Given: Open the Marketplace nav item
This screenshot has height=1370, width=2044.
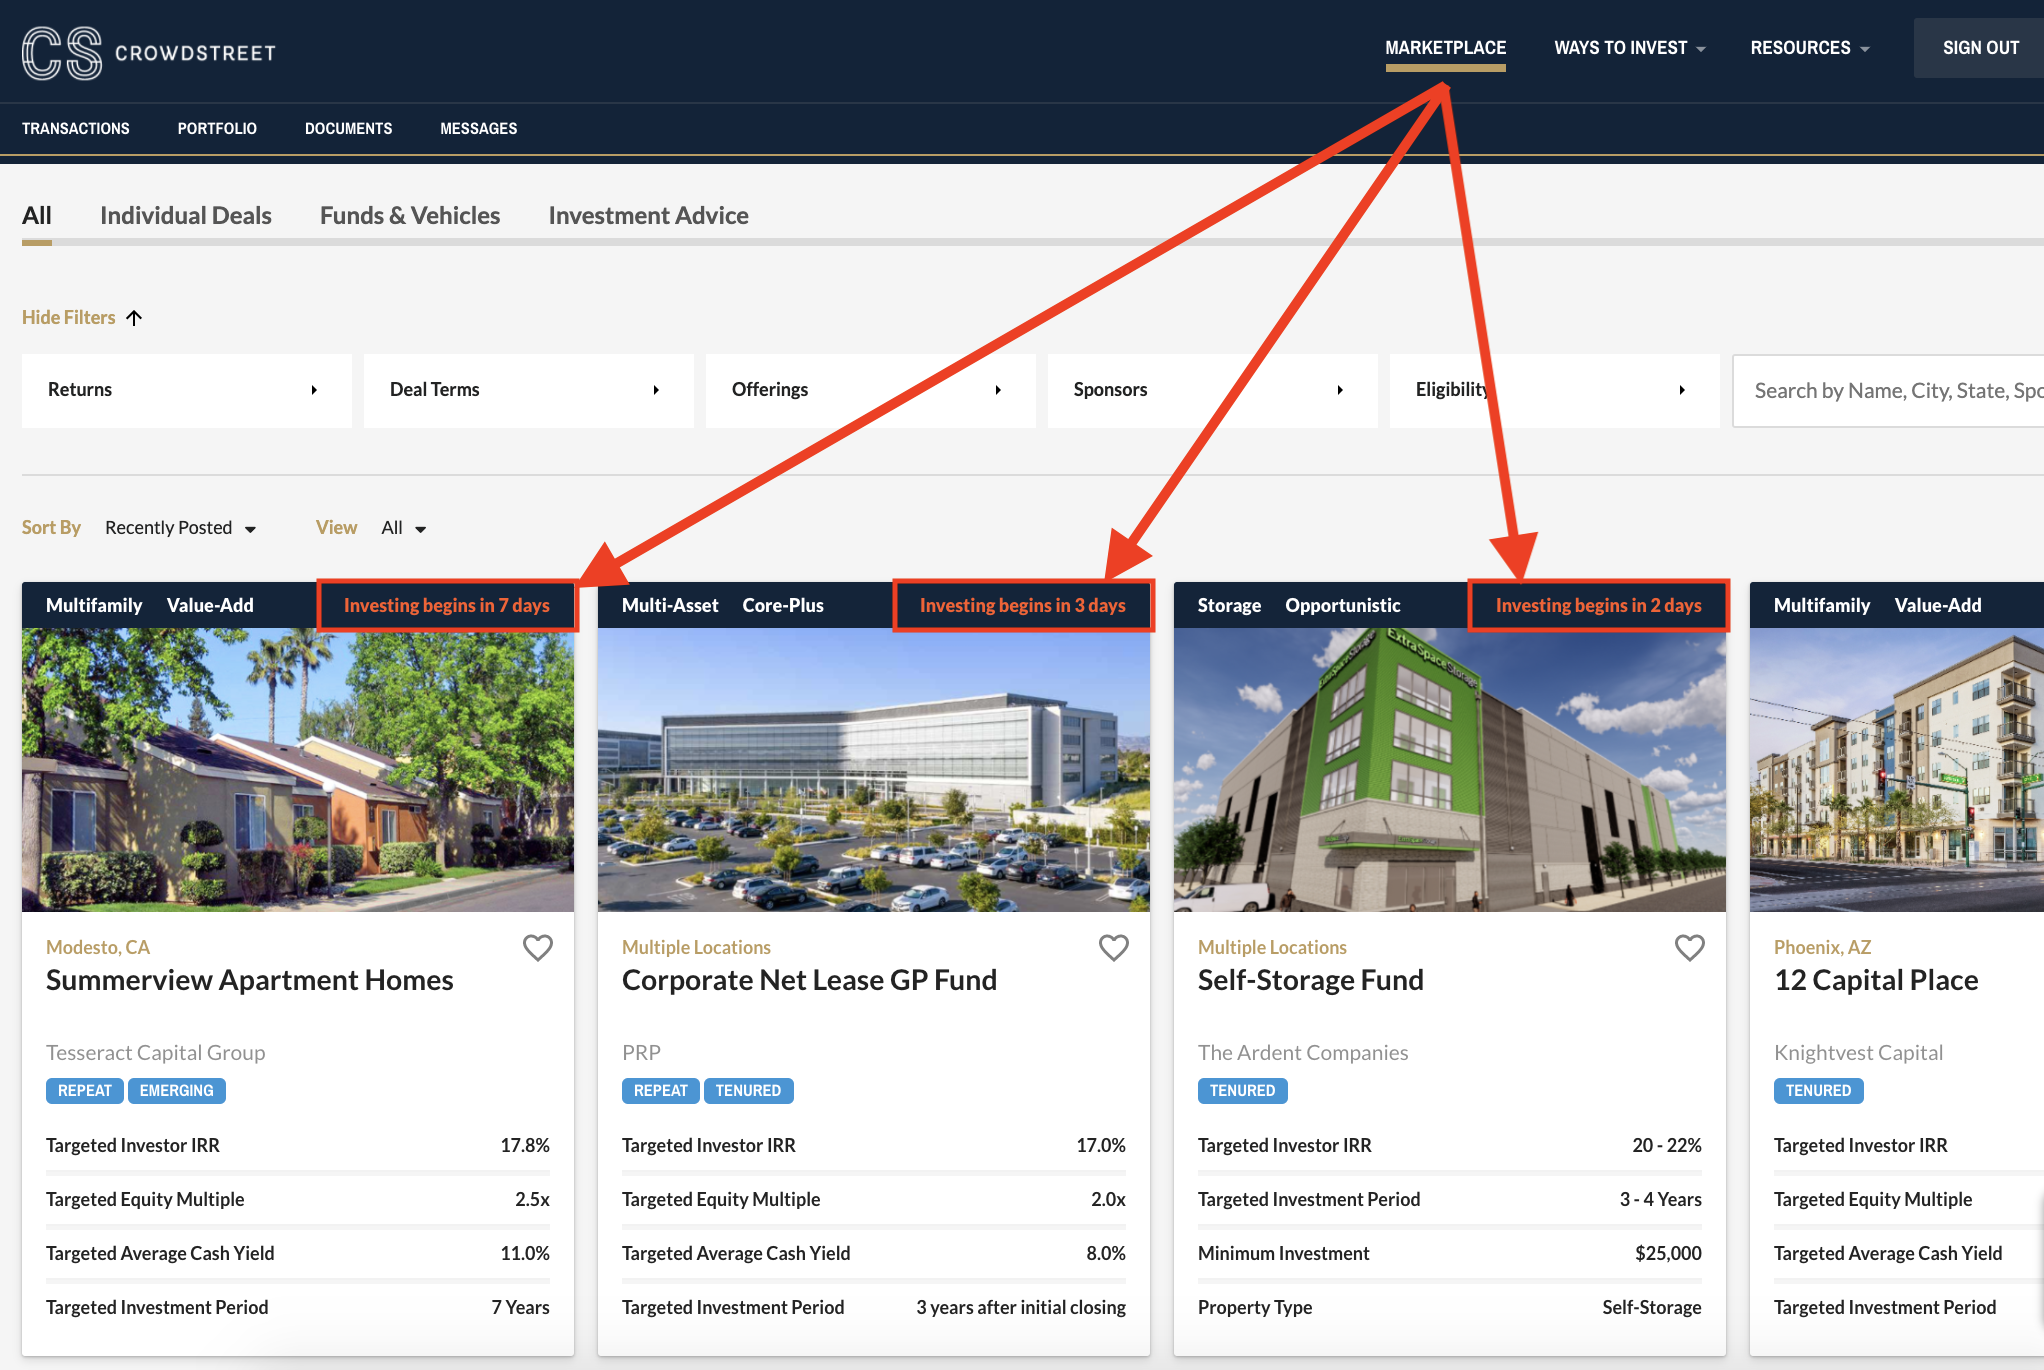Looking at the screenshot, I should click(x=1445, y=48).
